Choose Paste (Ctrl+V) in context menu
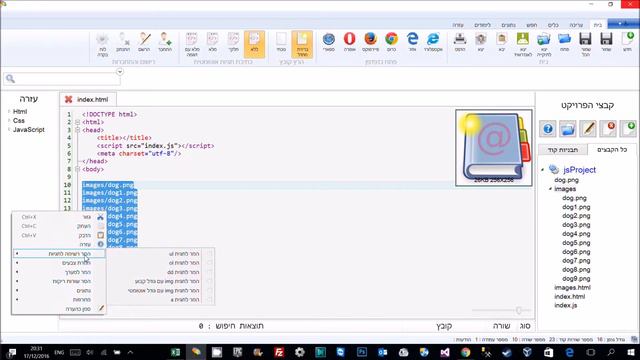The image size is (640, 360). (x=59, y=236)
